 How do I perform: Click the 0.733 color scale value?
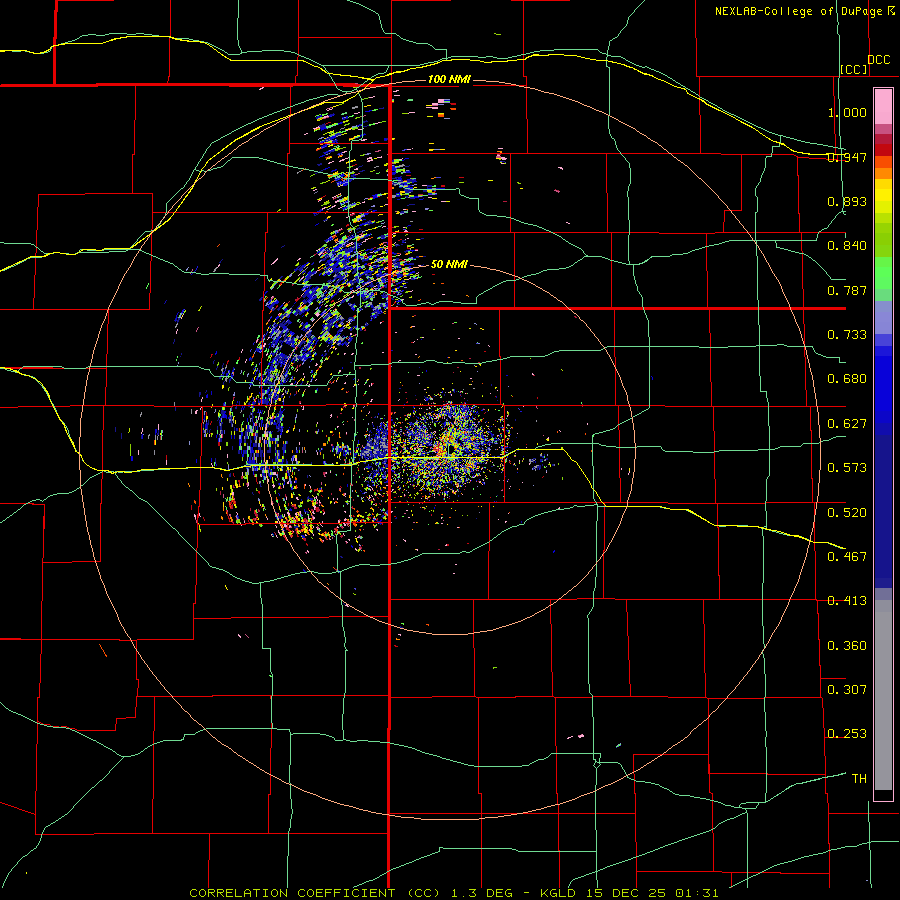click(x=847, y=334)
